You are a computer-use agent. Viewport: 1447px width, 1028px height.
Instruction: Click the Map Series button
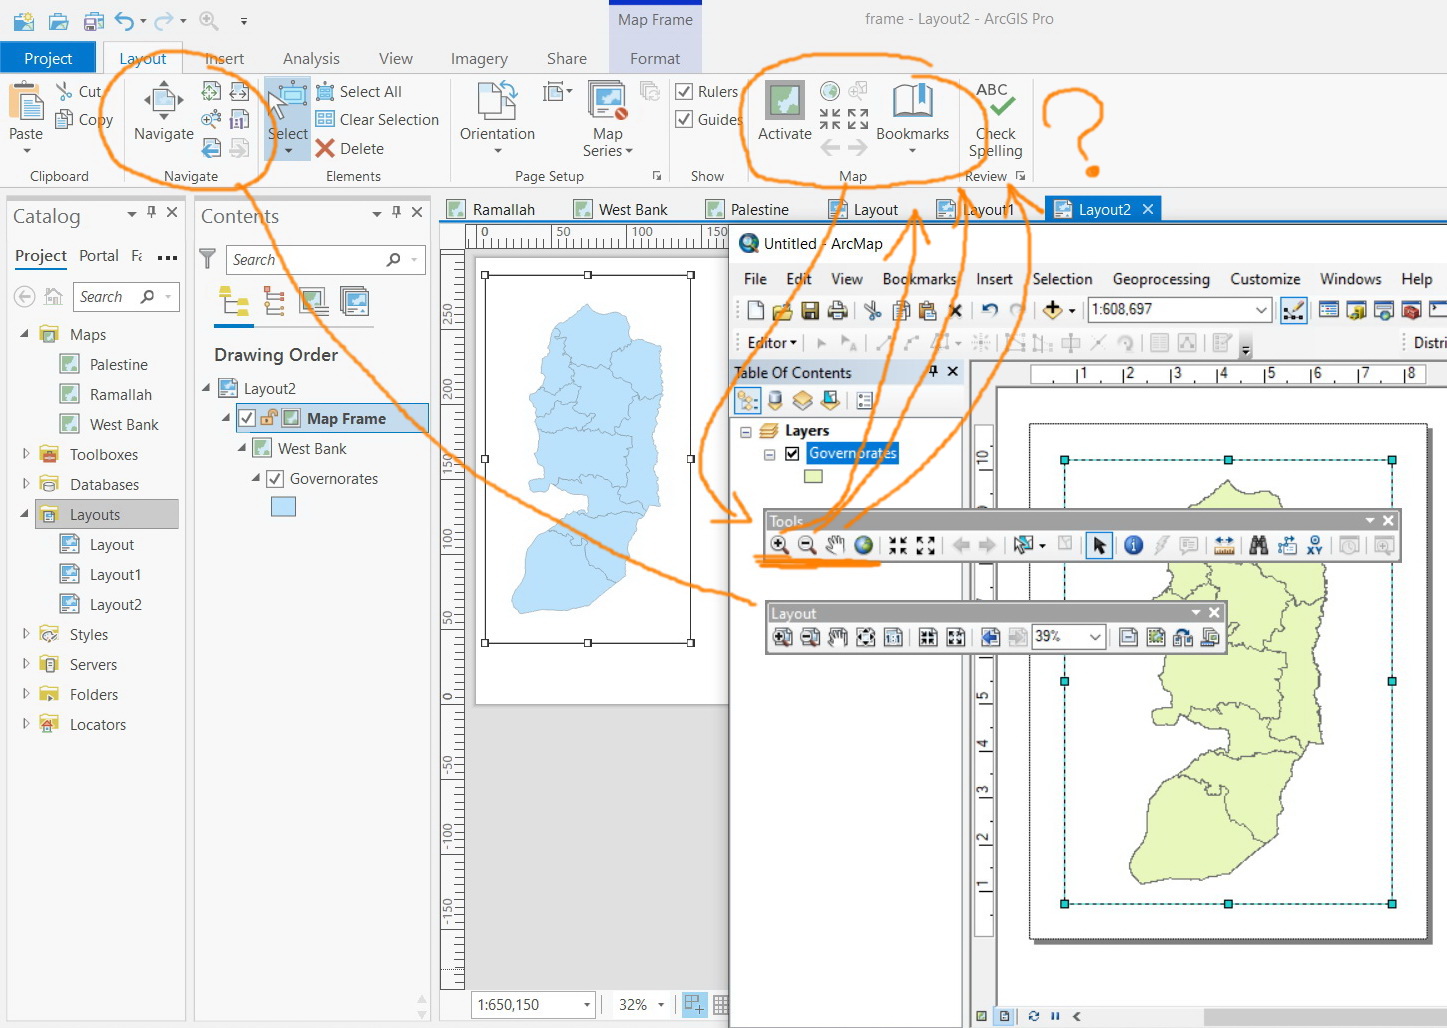coord(607,119)
